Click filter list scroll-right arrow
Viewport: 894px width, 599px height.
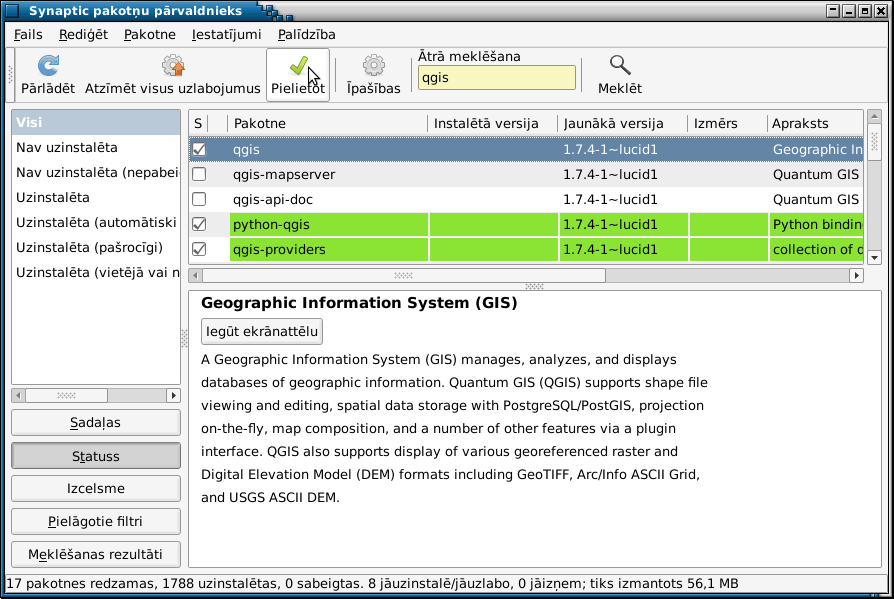tap(173, 396)
